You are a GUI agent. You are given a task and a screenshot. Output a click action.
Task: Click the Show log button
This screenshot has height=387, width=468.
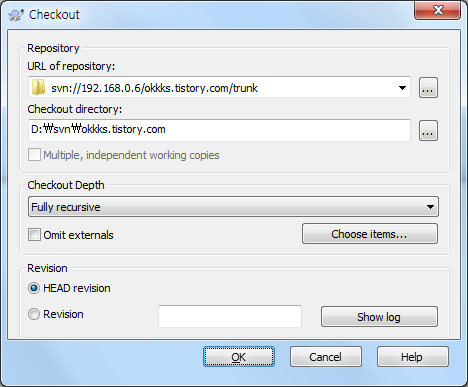(379, 317)
